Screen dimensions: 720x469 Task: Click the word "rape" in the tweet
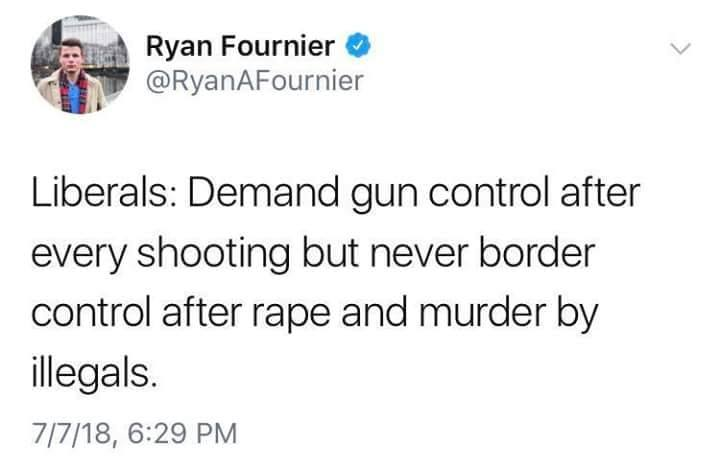pos(285,314)
